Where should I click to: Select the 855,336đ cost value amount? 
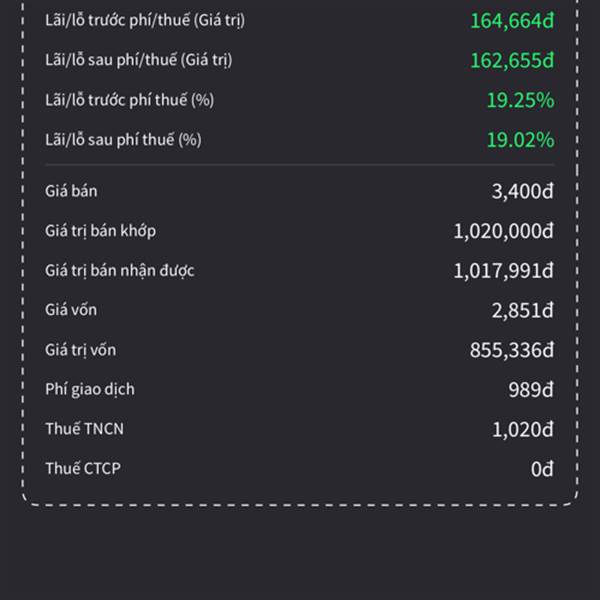click(511, 350)
